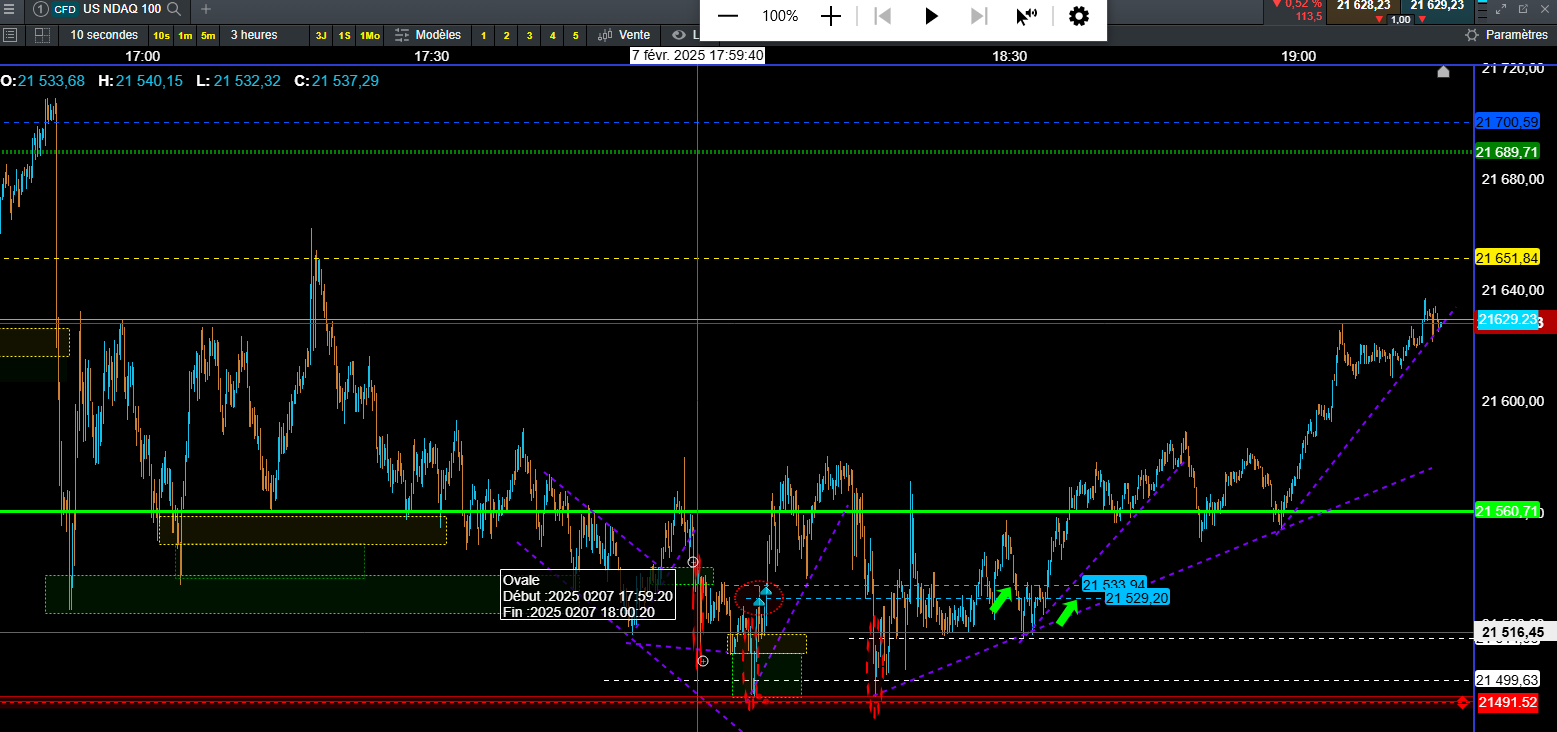
Task: Open the 3 heures period dropdown
Action: [x=254, y=35]
